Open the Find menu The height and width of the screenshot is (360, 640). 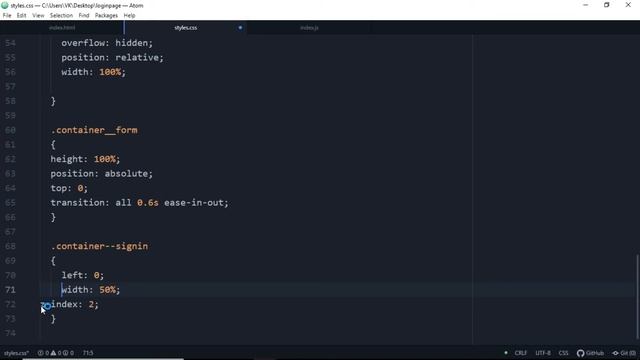pos(84,16)
